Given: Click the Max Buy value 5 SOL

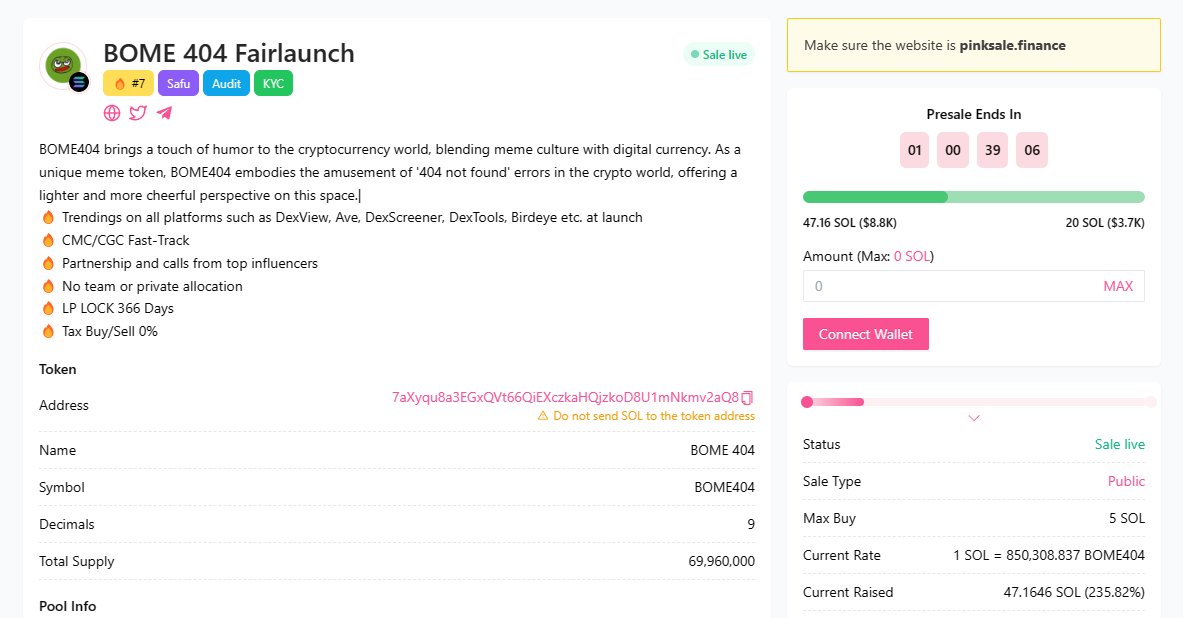Looking at the screenshot, I should (1126, 518).
